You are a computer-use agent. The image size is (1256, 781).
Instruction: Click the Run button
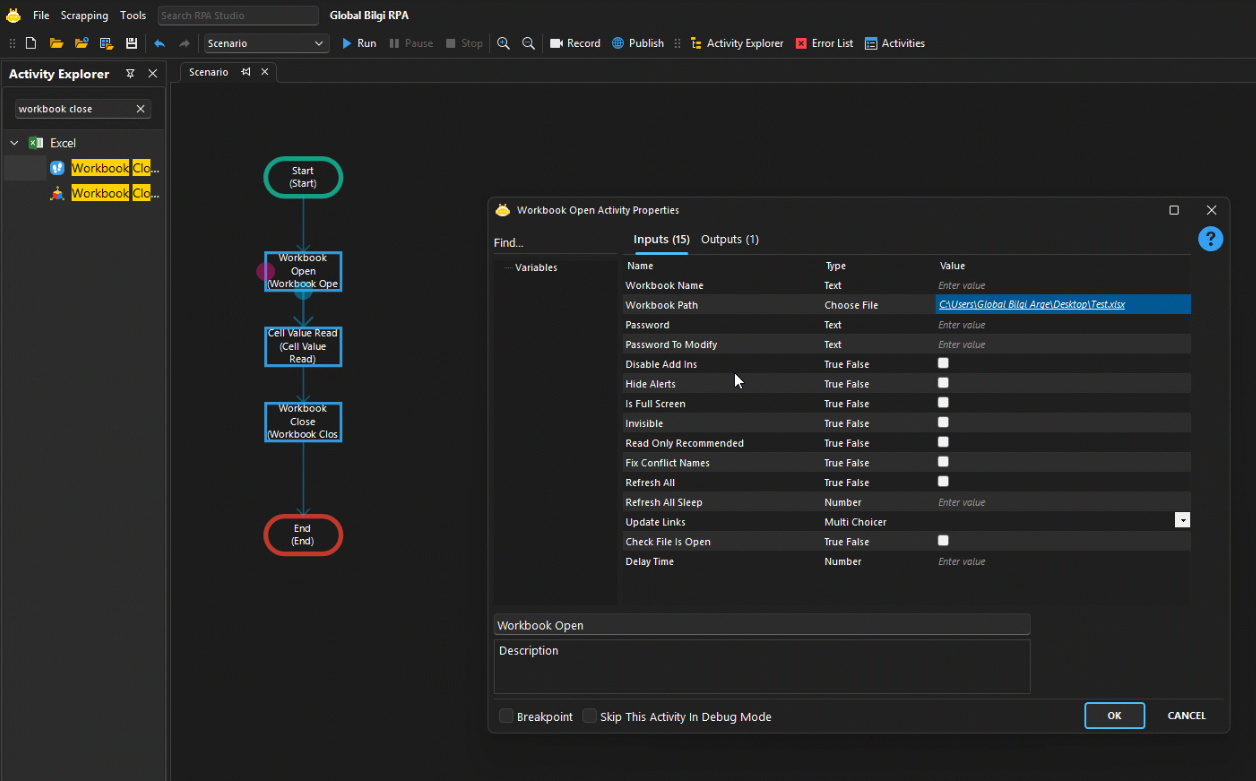click(358, 44)
